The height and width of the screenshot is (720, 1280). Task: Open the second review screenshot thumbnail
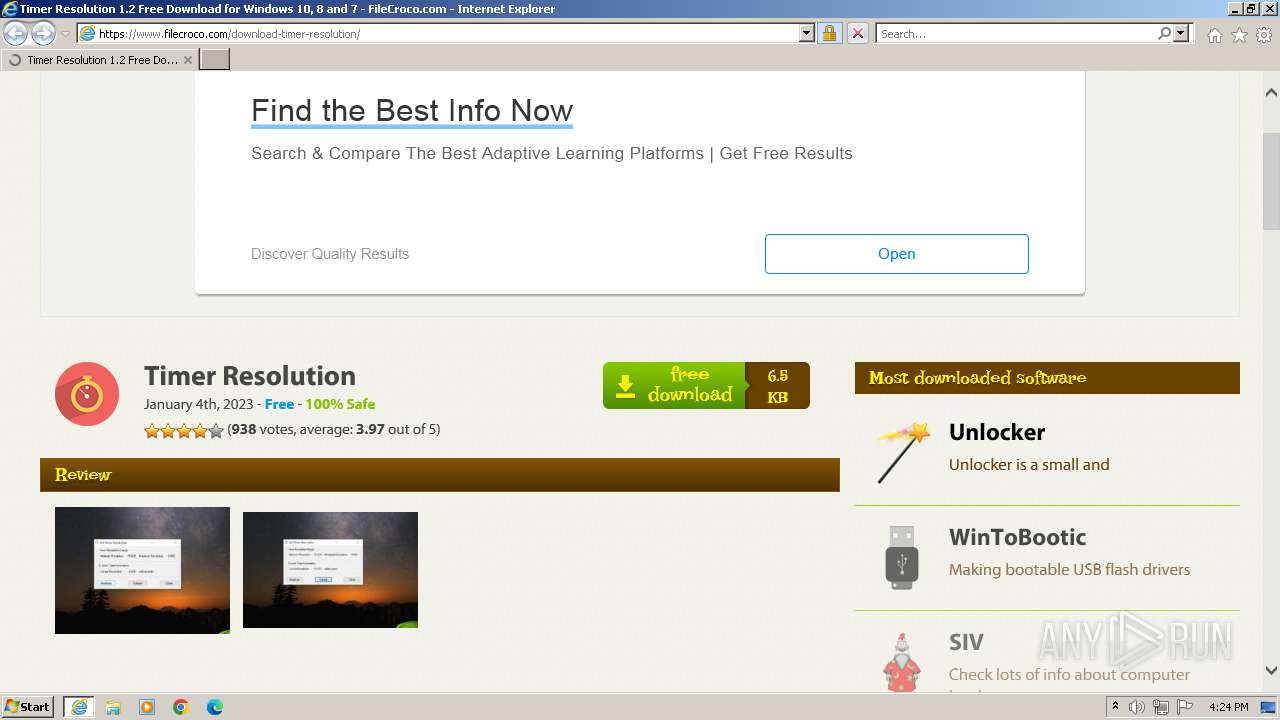[330, 570]
